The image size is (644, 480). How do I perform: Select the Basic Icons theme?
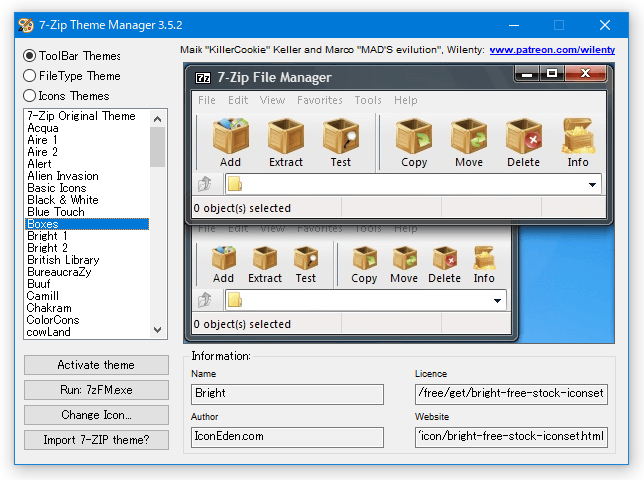(x=87, y=188)
